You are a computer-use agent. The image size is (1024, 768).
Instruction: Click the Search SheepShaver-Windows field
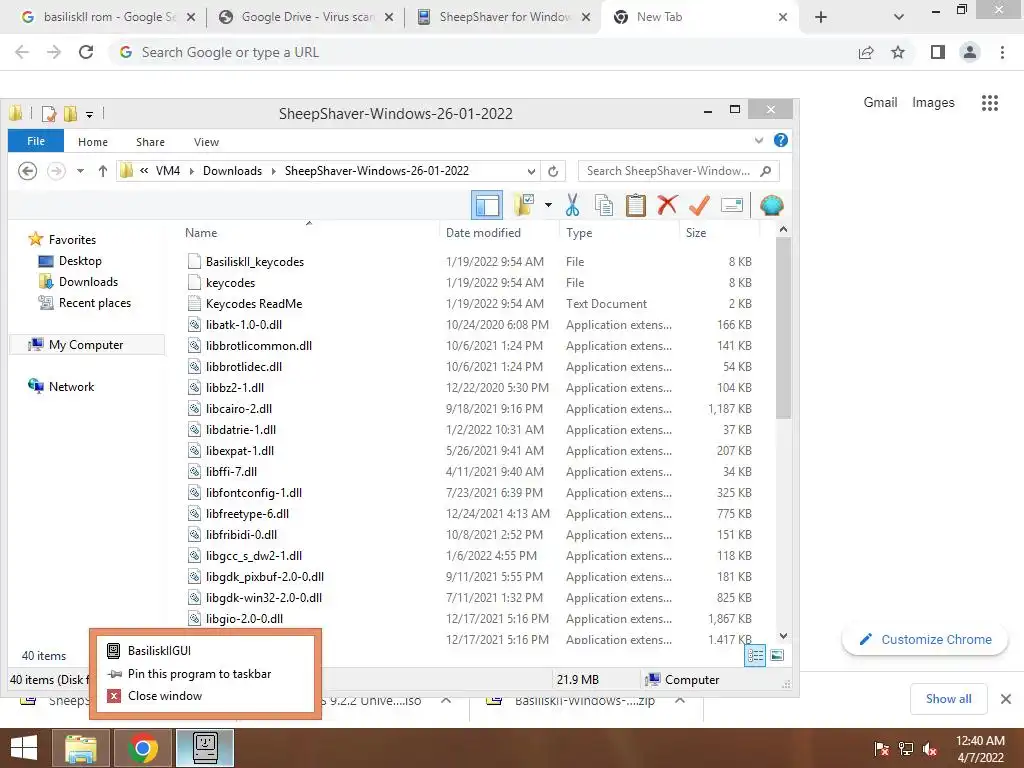tap(679, 171)
